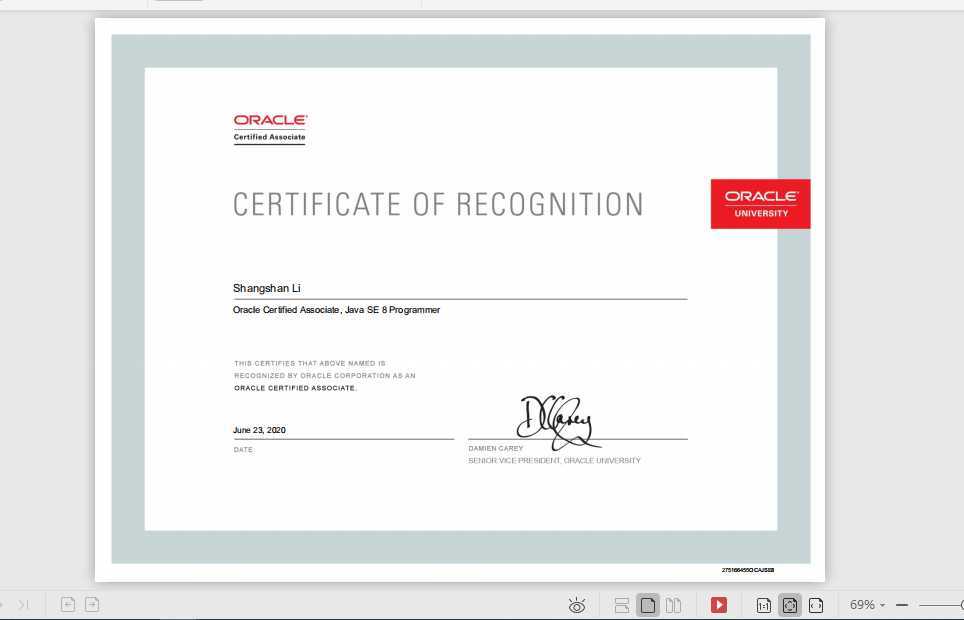The width and height of the screenshot is (964, 620).
Task: Click the name Shangshan Li
Action: coord(267,288)
